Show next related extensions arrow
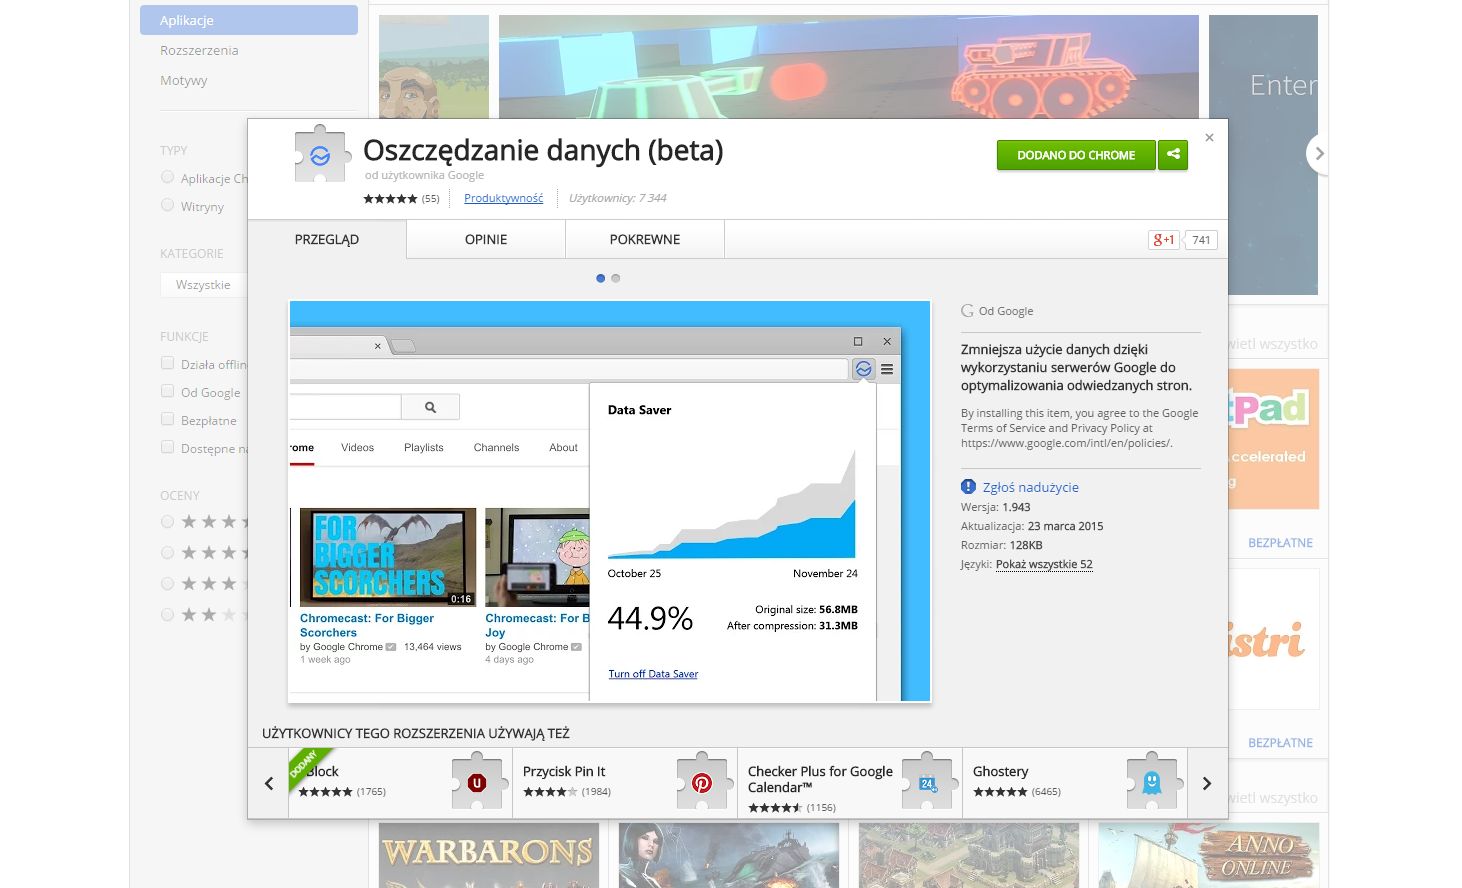 1207,783
